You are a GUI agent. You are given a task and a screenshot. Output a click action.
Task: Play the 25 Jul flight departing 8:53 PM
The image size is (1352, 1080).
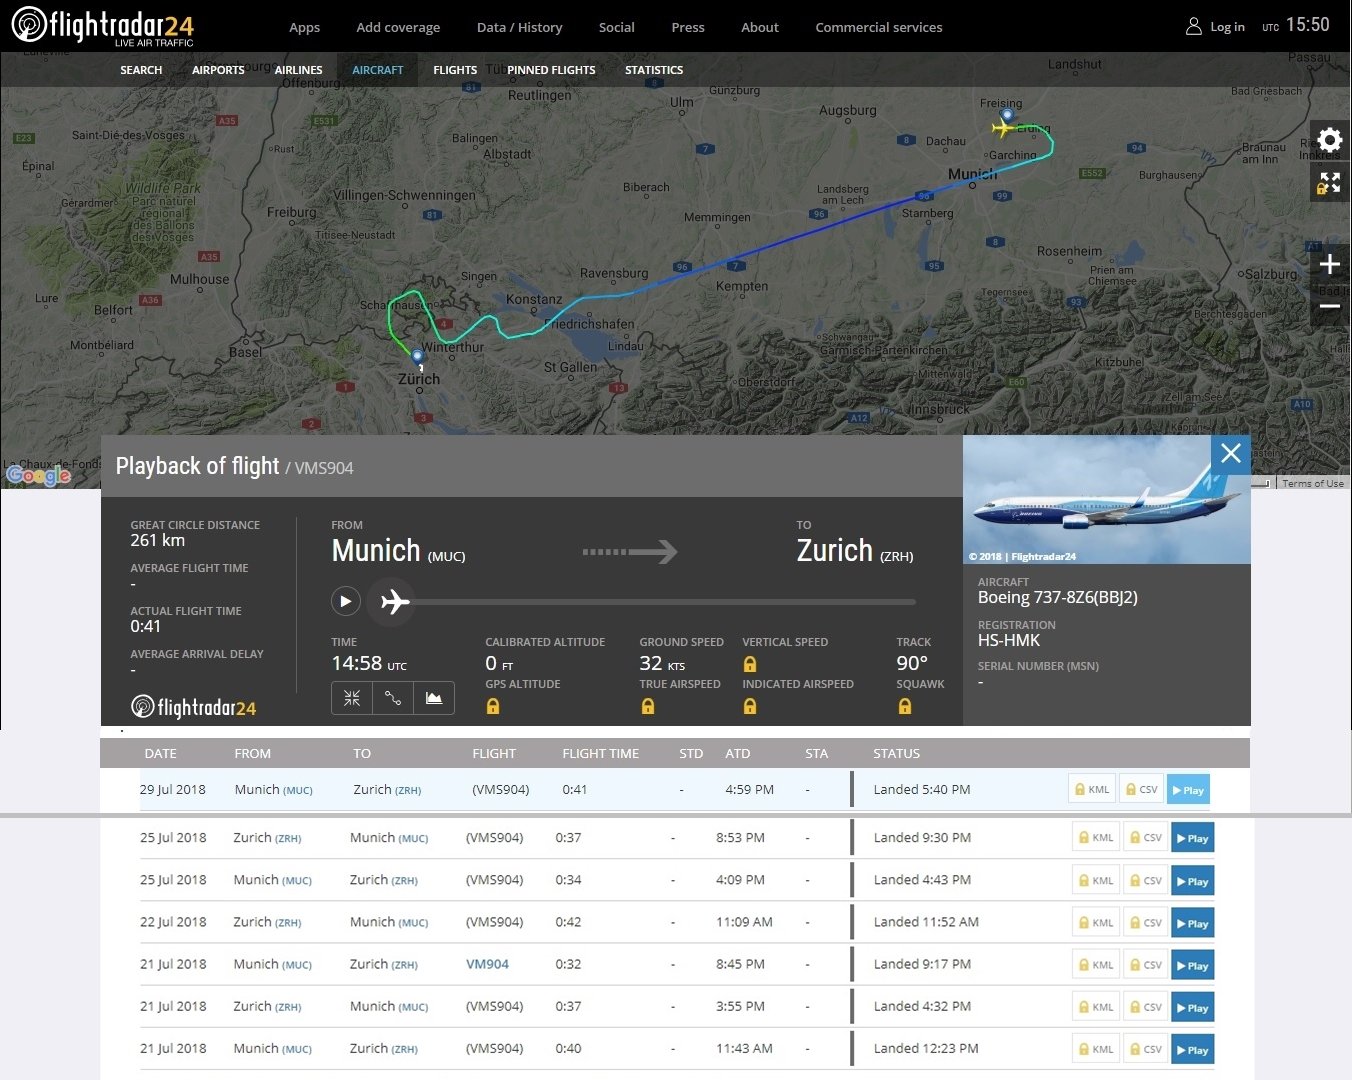click(1192, 838)
